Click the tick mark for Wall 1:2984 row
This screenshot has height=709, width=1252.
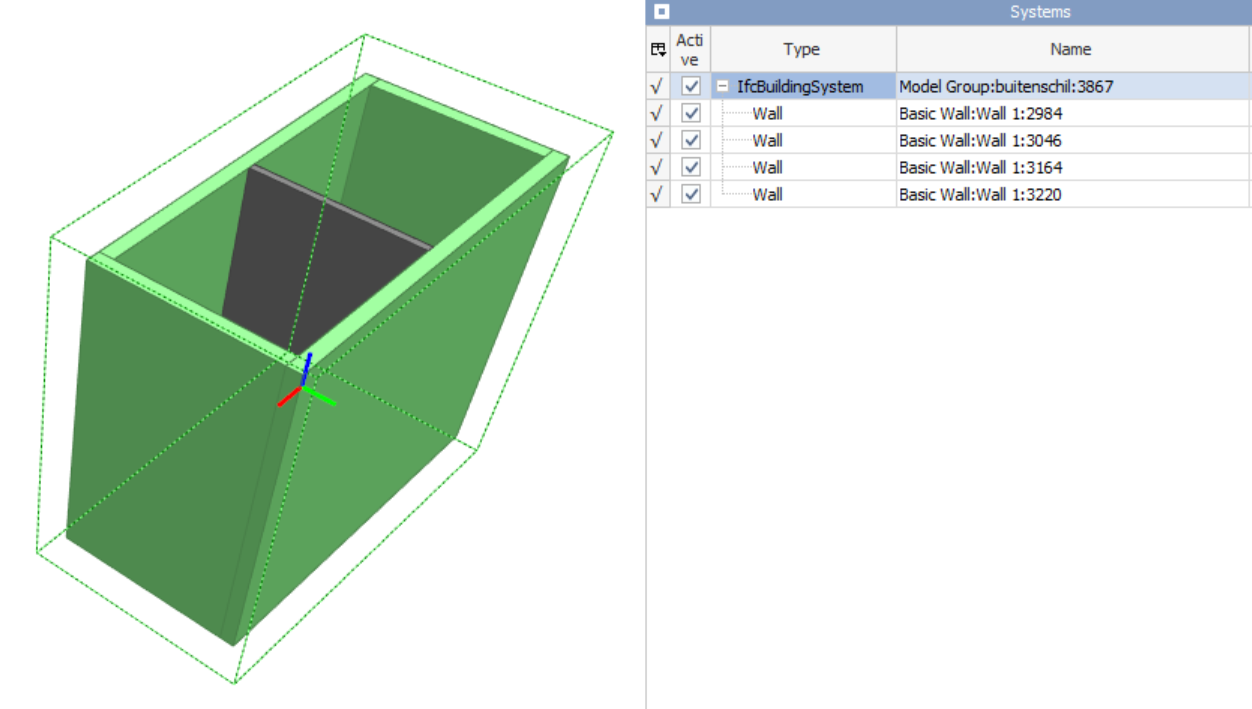point(657,114)
